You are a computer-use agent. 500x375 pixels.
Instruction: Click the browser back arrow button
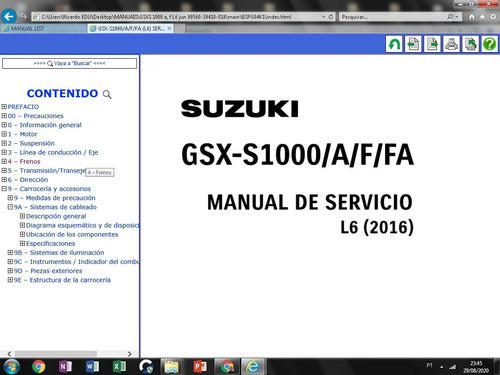[x=9, y=16]
